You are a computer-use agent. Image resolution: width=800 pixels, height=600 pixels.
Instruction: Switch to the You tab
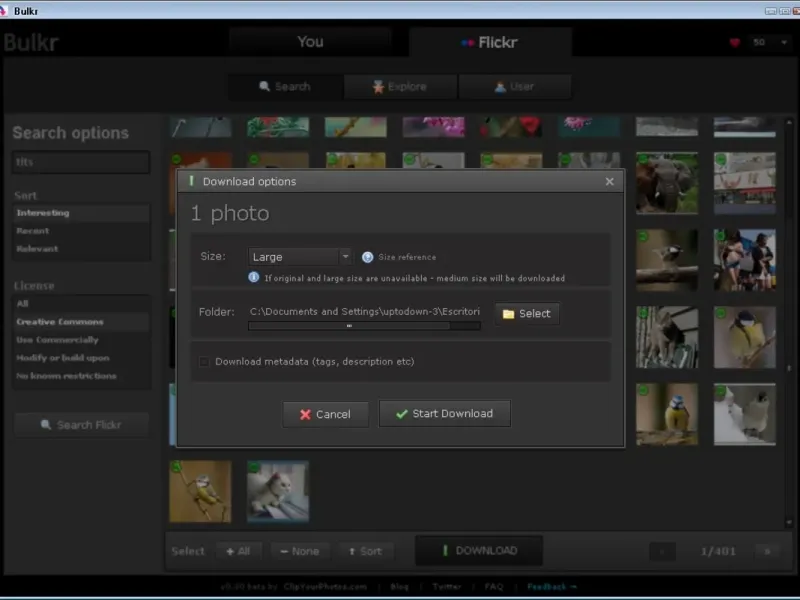coord(310,42)
